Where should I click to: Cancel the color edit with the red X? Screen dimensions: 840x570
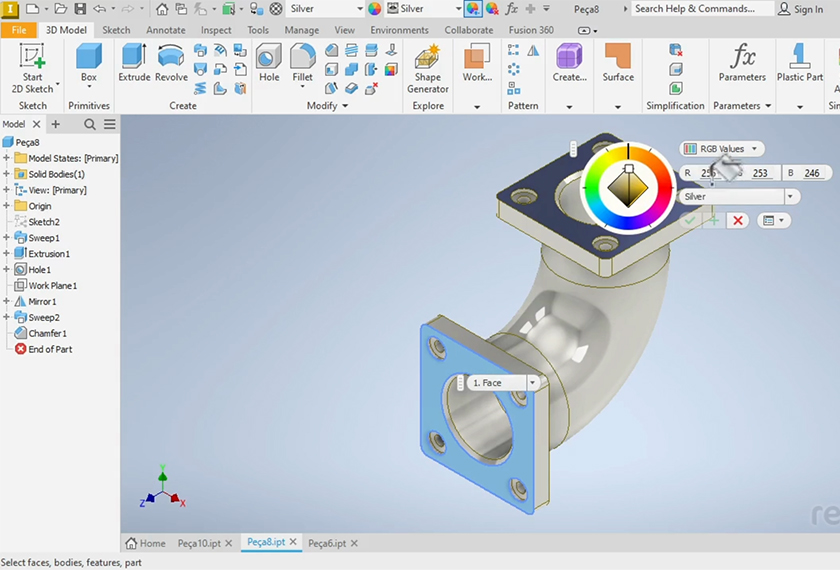tap(738, 220)
